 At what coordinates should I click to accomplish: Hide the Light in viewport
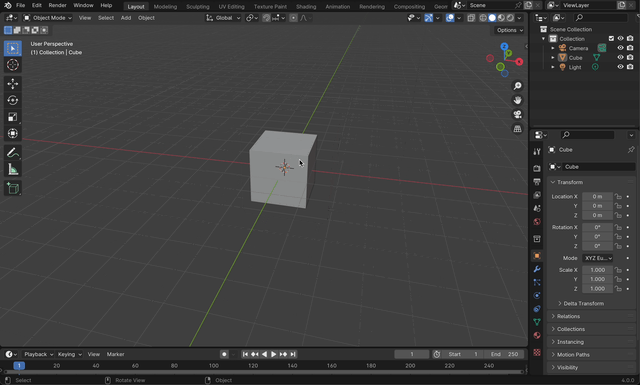pos(620,67)
